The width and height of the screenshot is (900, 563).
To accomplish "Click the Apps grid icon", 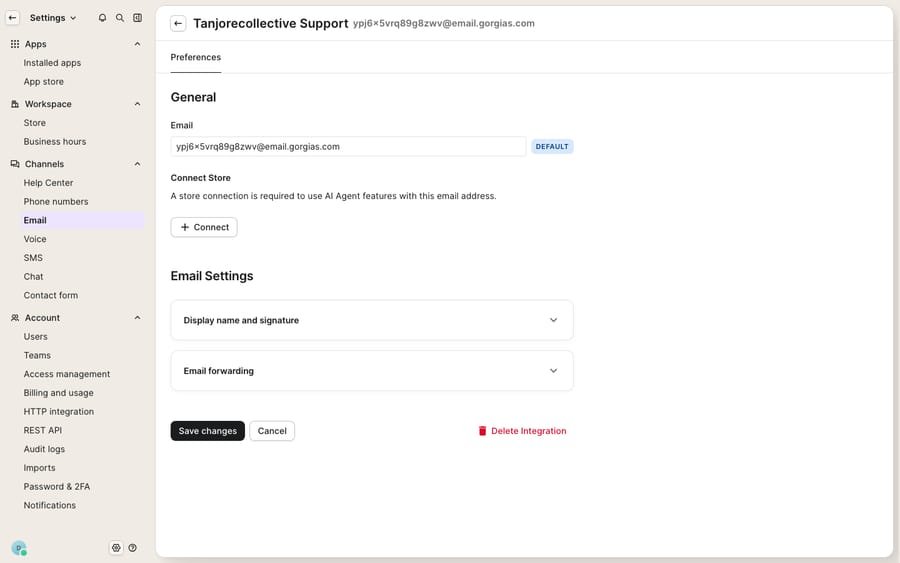I will click(x=15, y=44).
